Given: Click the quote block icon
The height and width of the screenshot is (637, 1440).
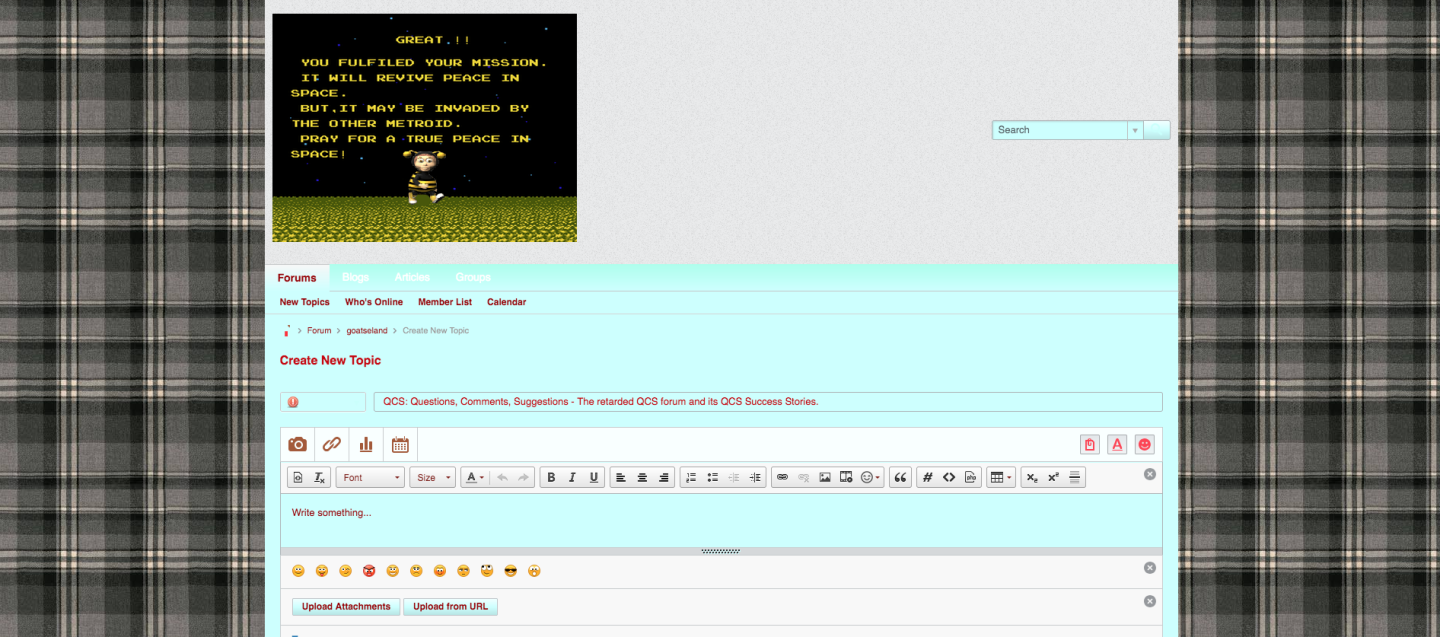Looking at the screenshot, I should coord(900,478).
